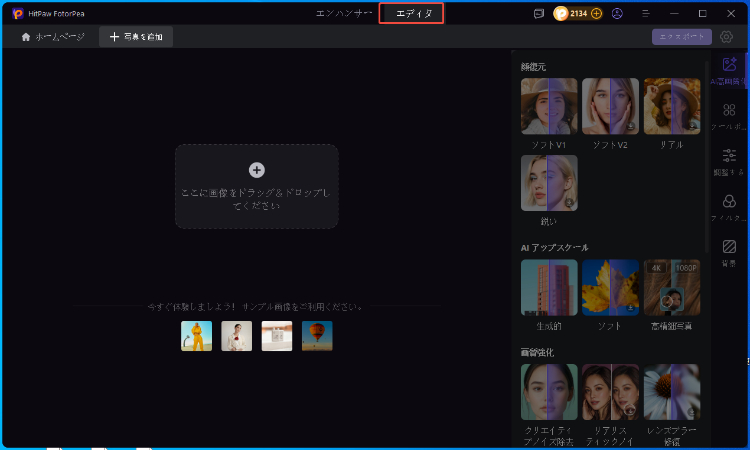Screen dimensions: 750x450
Task: Select the white product box sample image
Action: click(277, 336)
